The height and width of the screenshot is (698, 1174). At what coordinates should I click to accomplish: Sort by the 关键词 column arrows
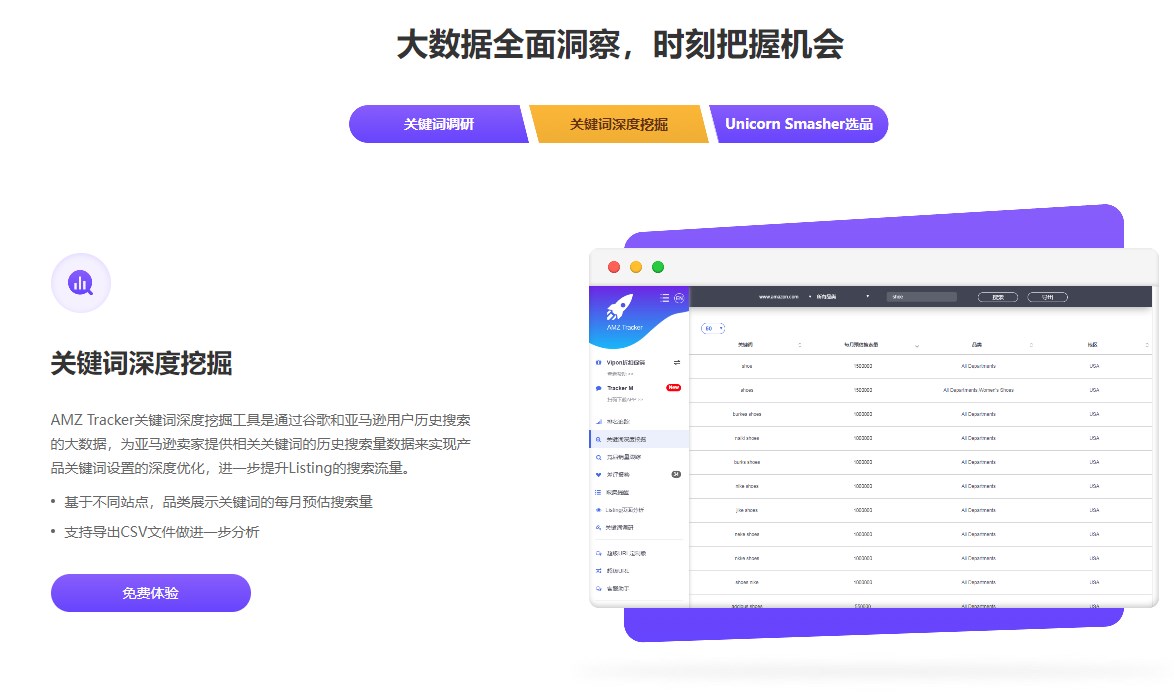click(x=800, y=345)
